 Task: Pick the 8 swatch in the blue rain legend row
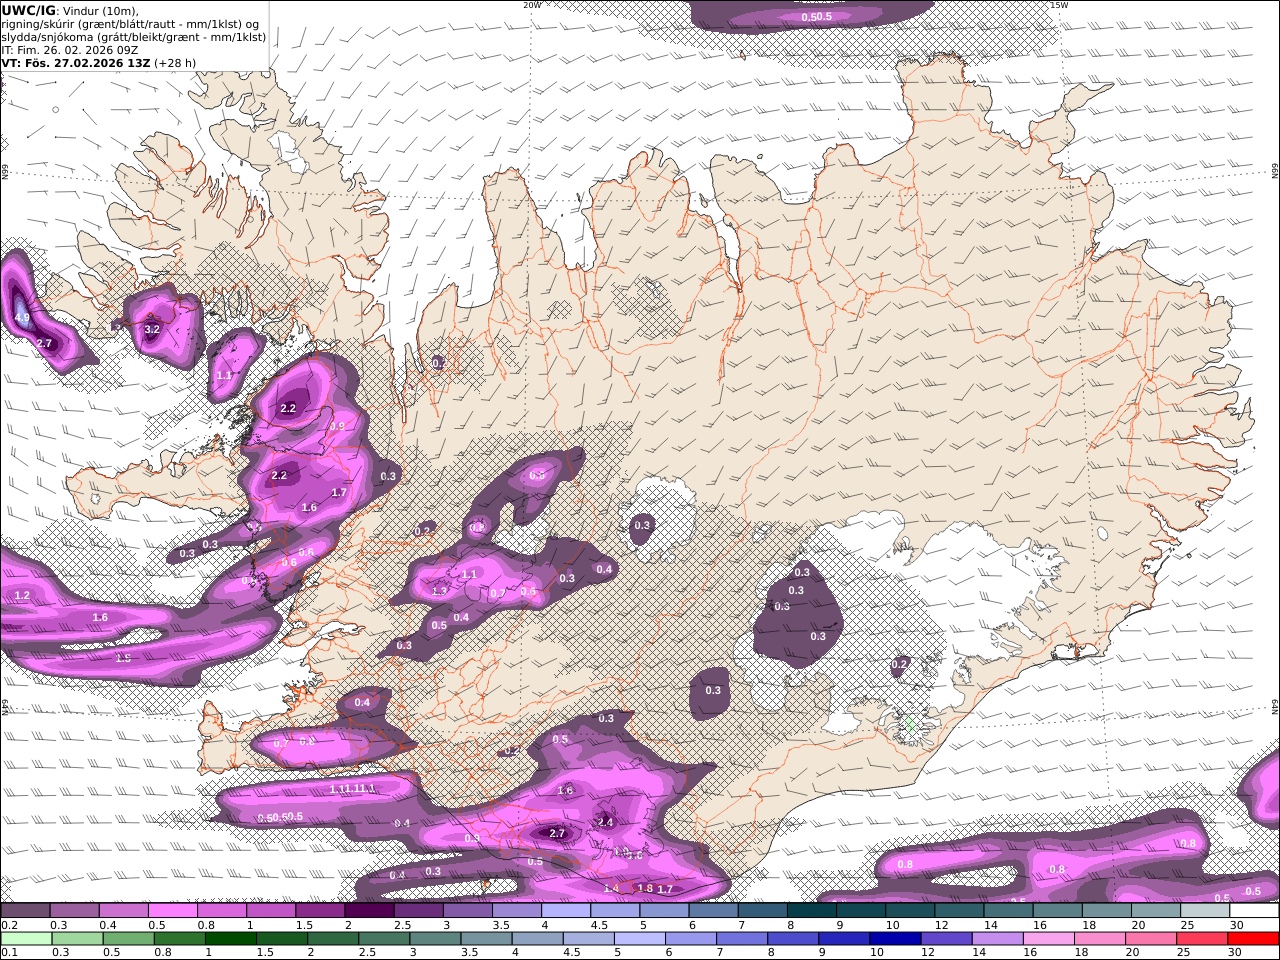(x=792, y=938)
